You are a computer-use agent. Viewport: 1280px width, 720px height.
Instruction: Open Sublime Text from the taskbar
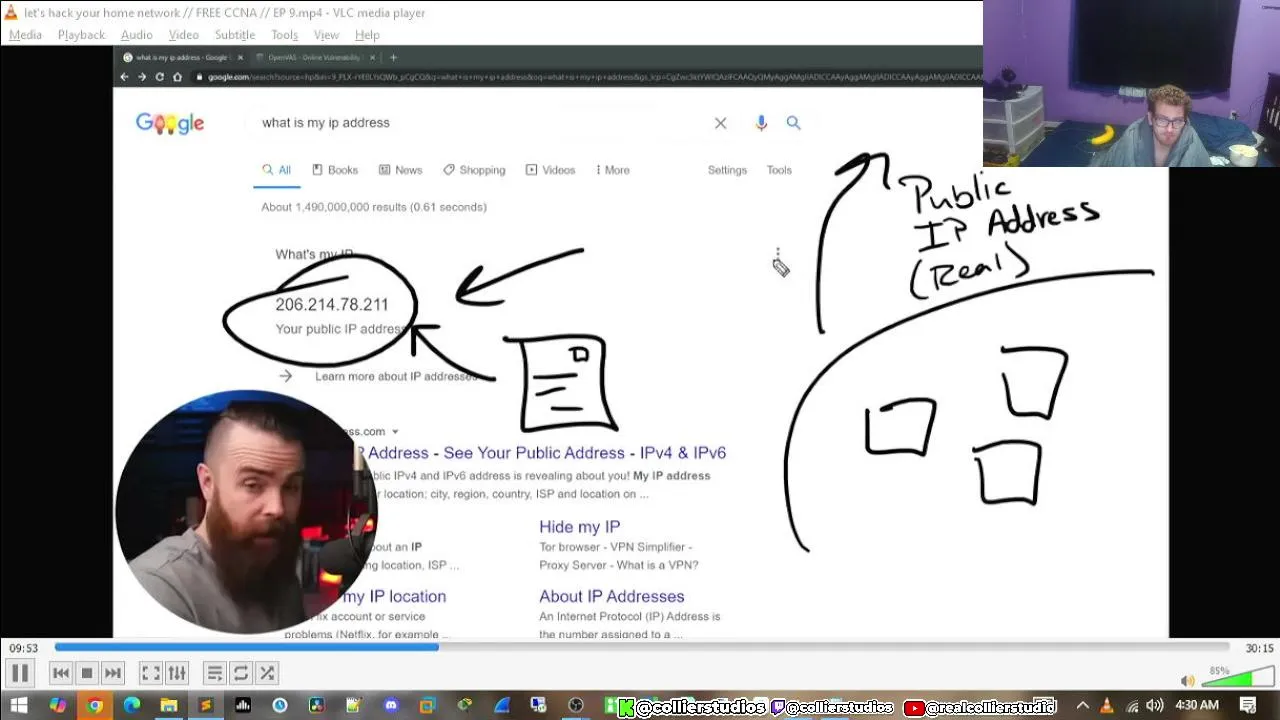206,706
